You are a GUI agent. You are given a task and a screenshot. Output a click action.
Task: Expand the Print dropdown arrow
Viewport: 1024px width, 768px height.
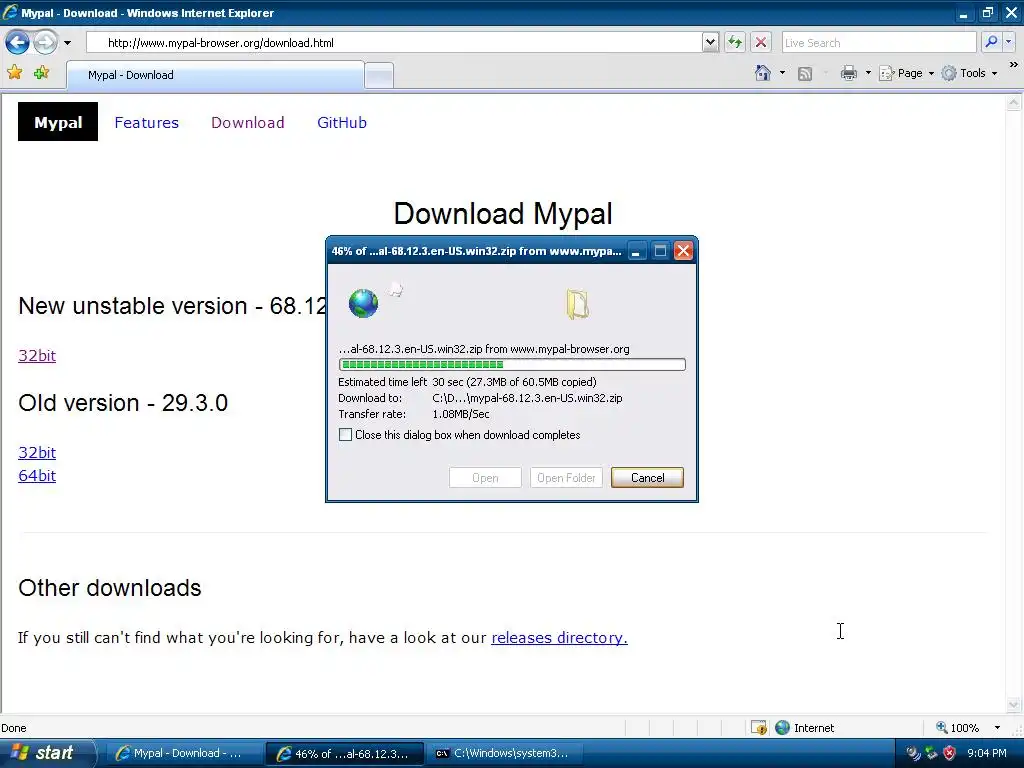coord(868,73)
